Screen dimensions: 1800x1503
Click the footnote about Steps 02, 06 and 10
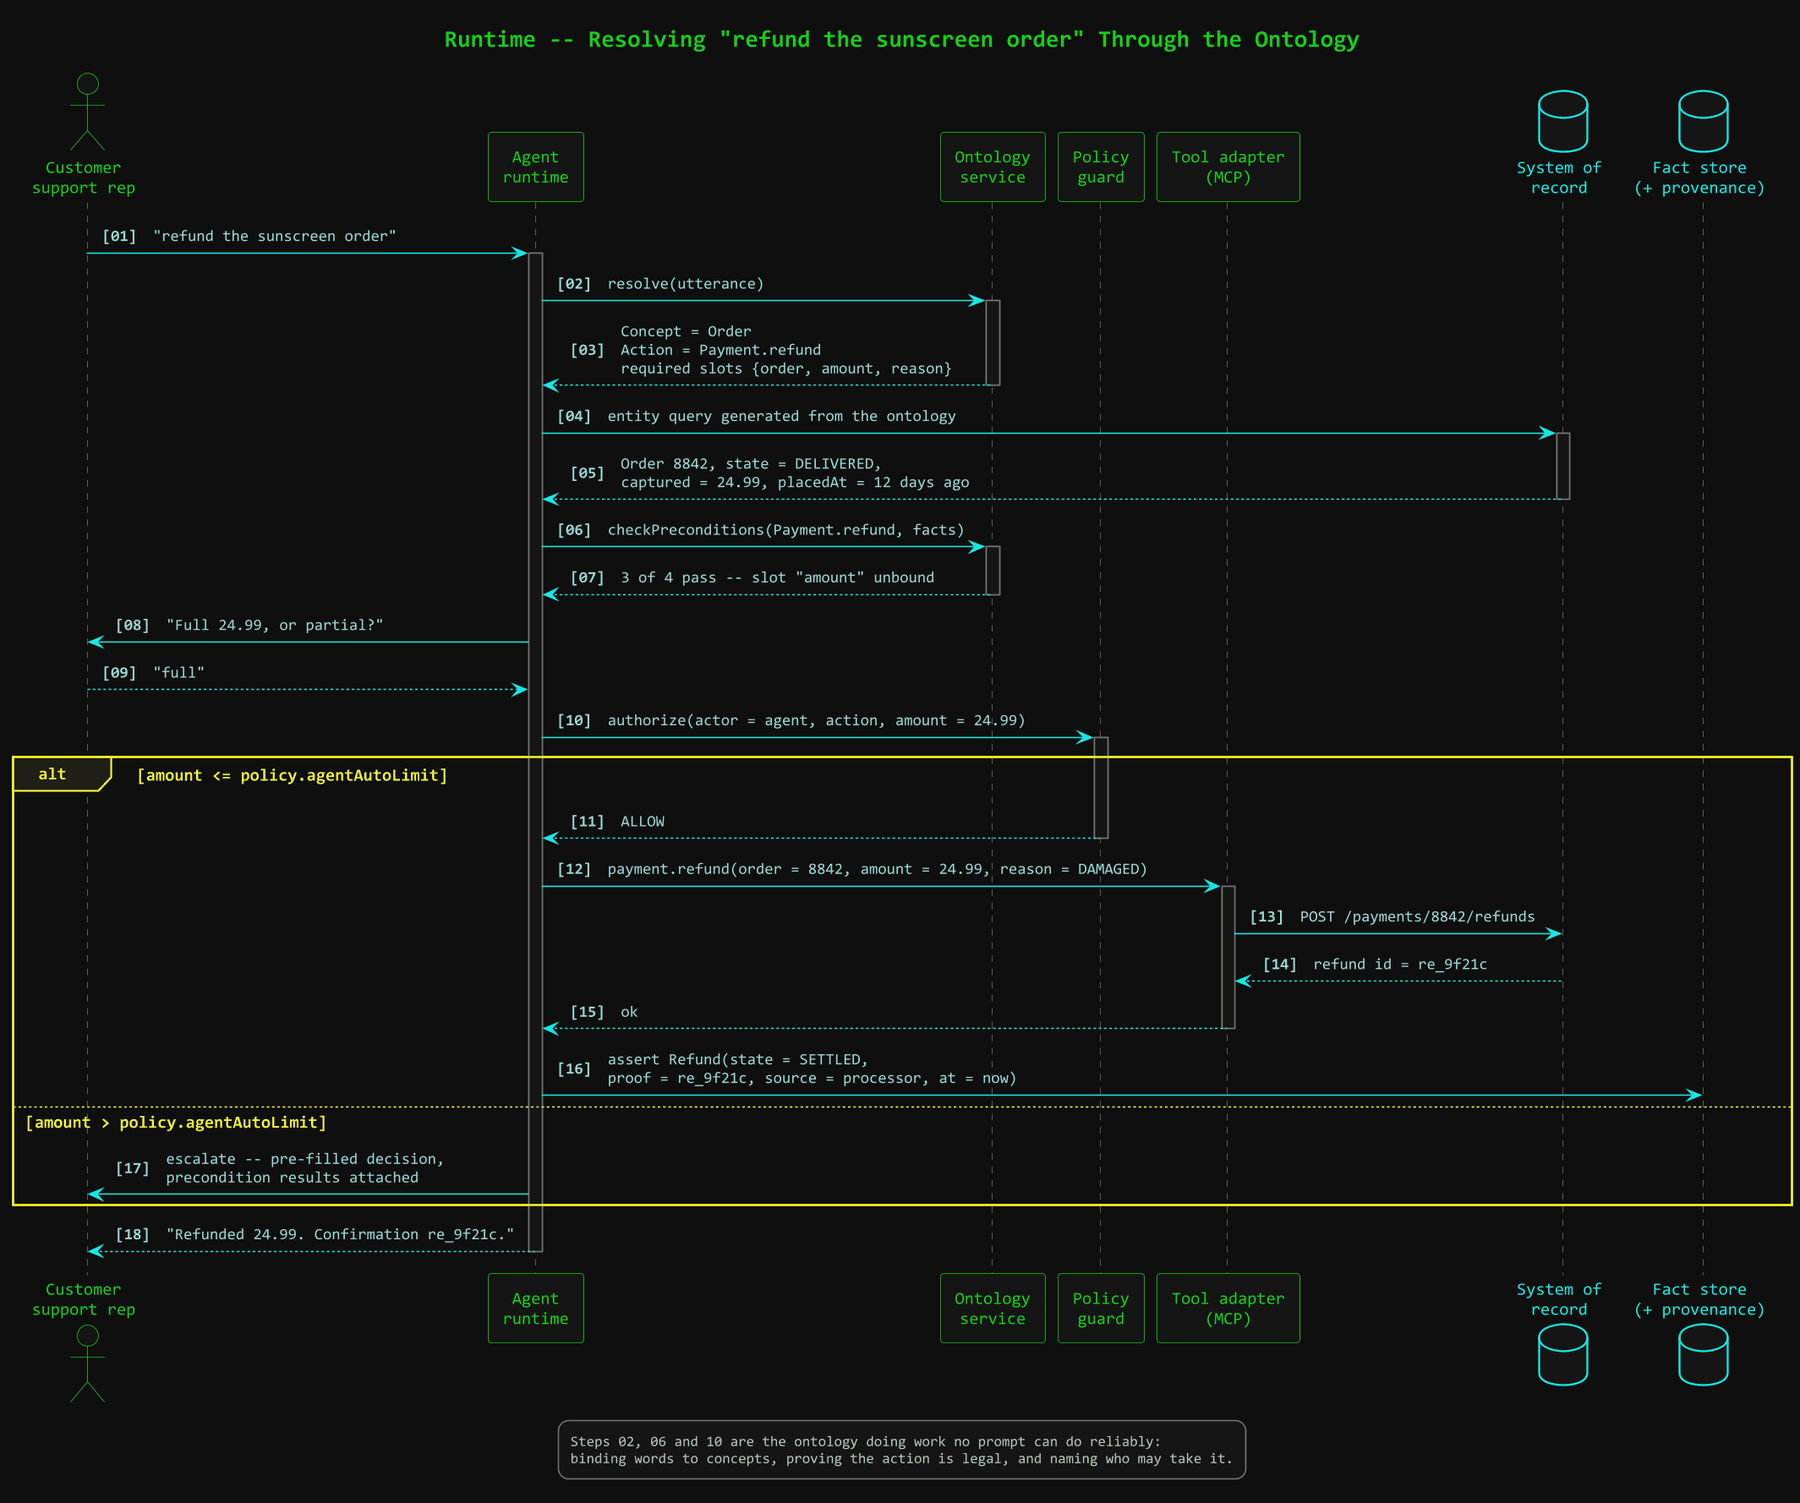coord(901,1450)
